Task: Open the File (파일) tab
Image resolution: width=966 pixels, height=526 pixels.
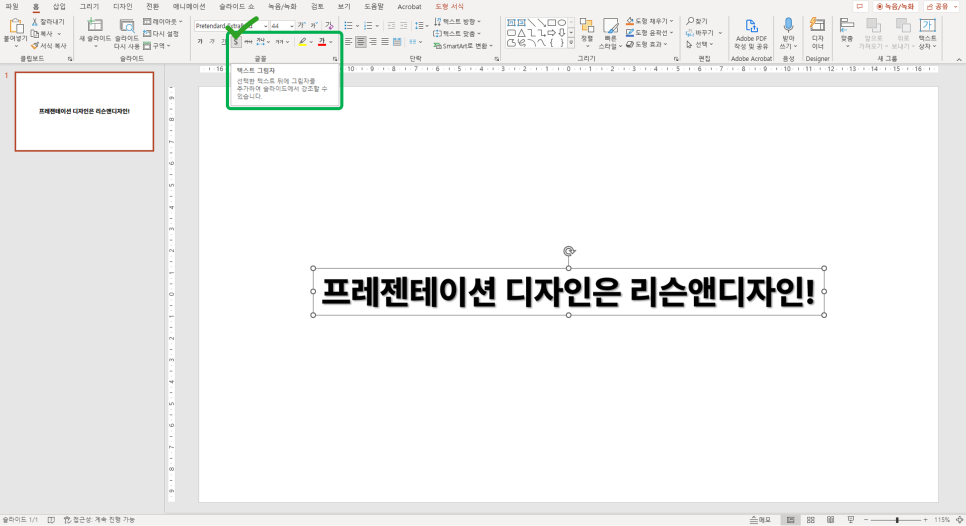Action: coord(12,7)
